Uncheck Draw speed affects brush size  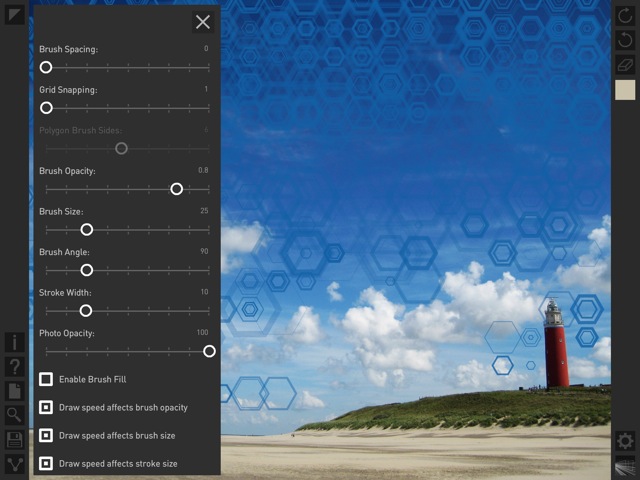(46, 436)
